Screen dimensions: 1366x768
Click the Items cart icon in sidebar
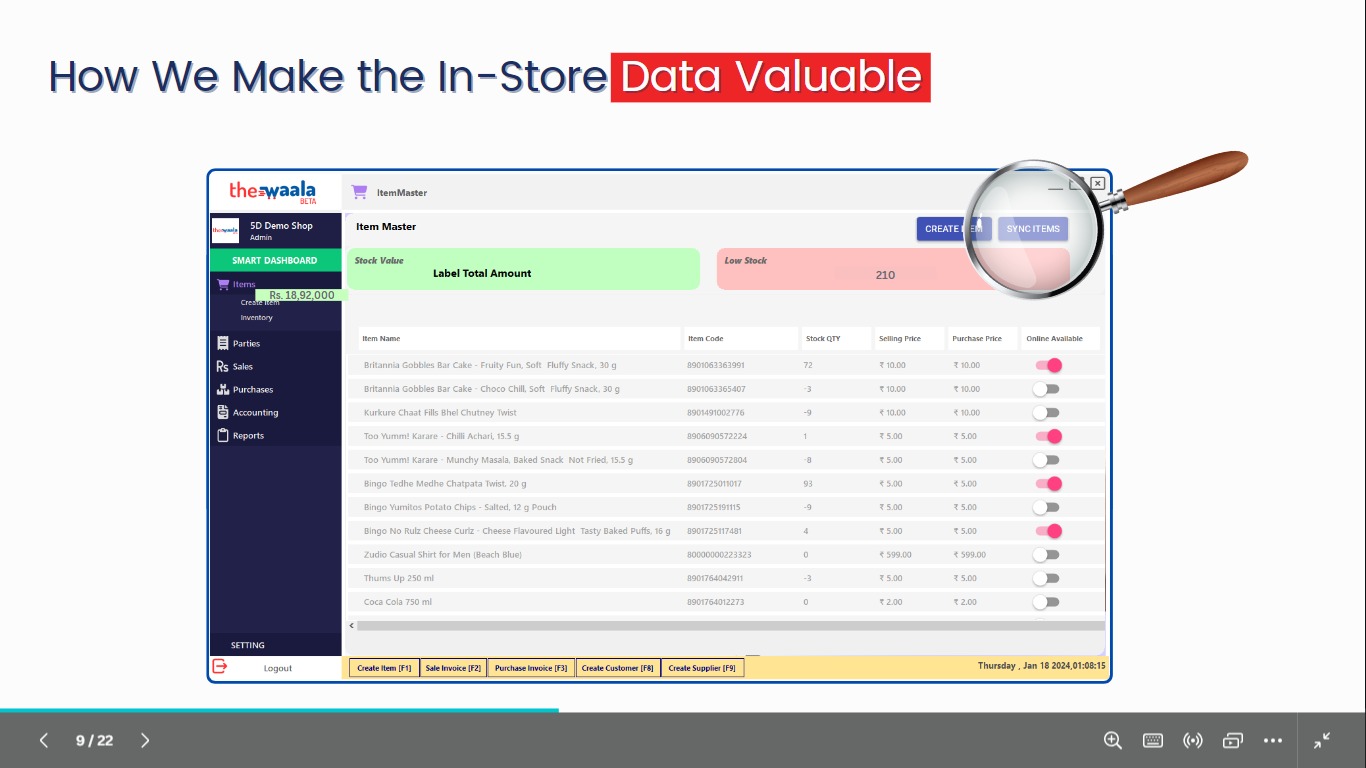(x=223, y=284)
